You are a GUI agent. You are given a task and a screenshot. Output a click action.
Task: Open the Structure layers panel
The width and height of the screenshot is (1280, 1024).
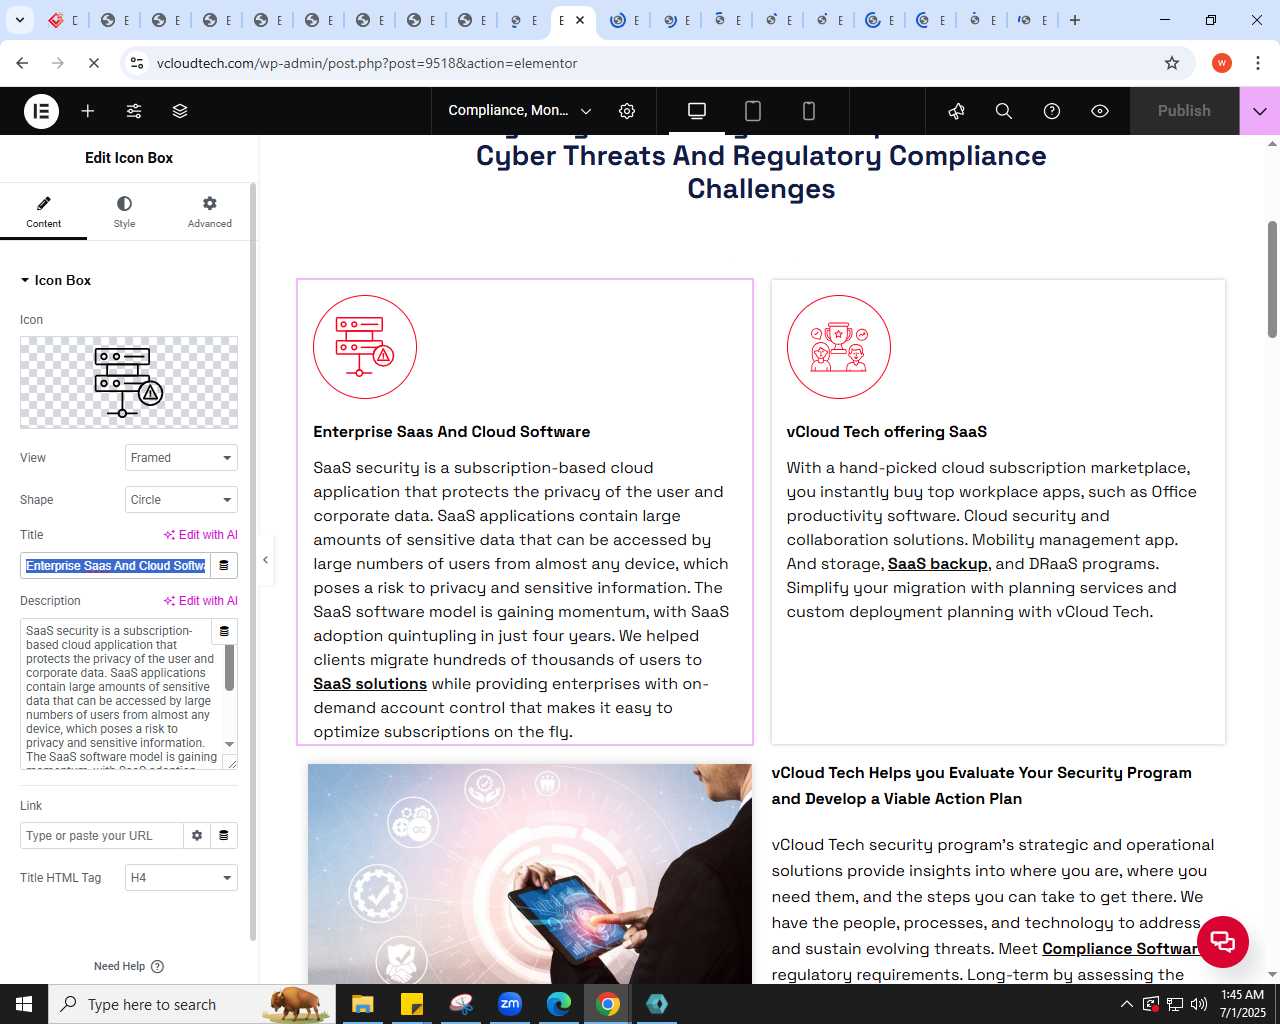click(180, 111)
